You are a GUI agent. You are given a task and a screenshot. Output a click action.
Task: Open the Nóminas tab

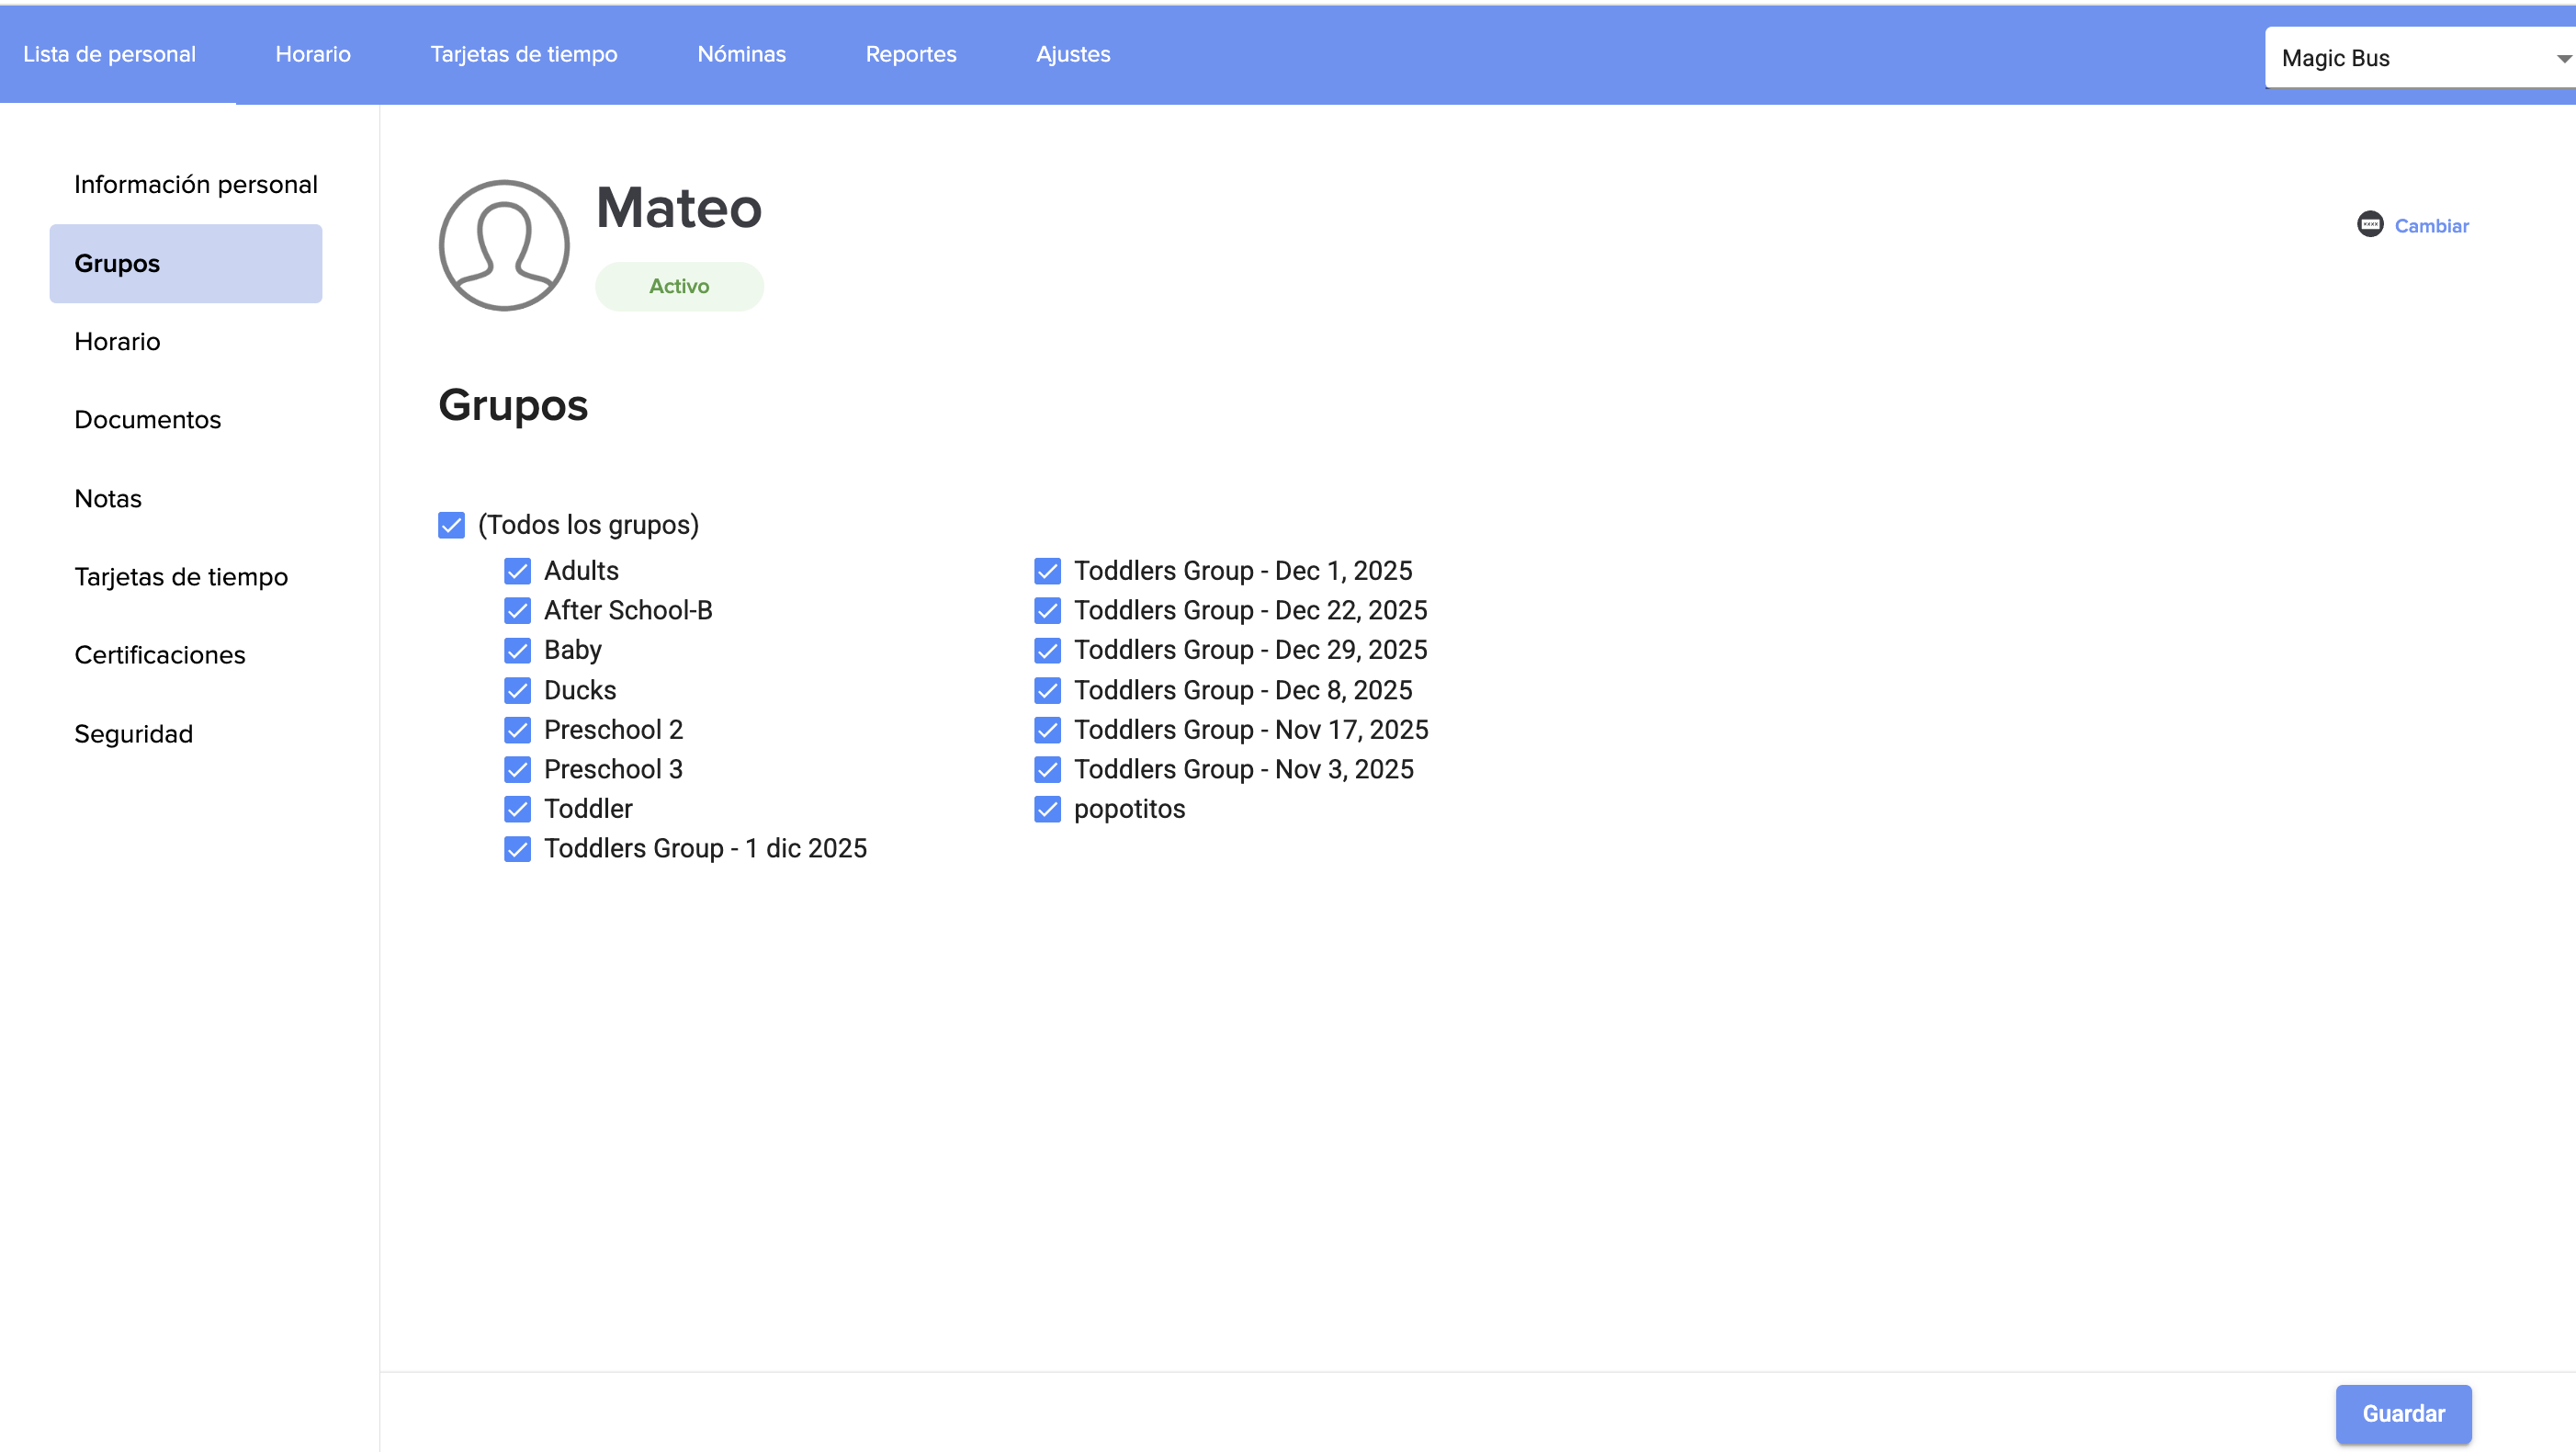click(x=741, y=54)
